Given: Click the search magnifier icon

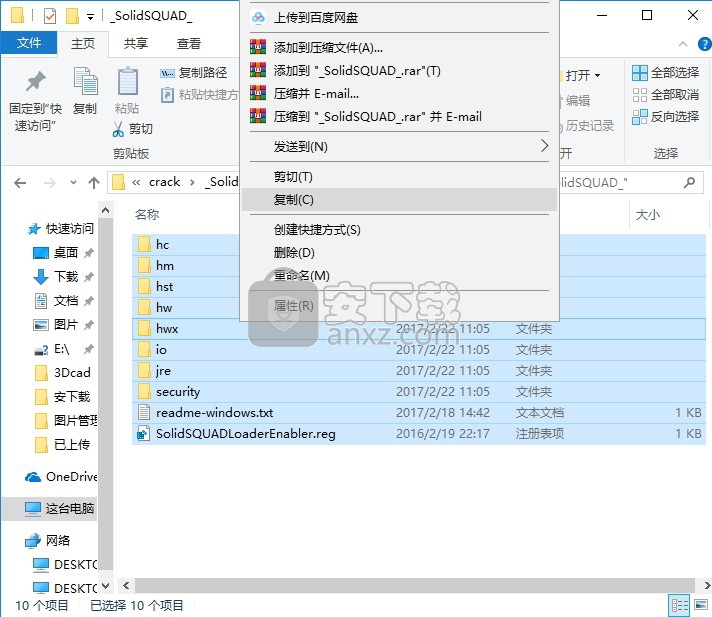Looking at the screenshot, I should tap(689, 183).
